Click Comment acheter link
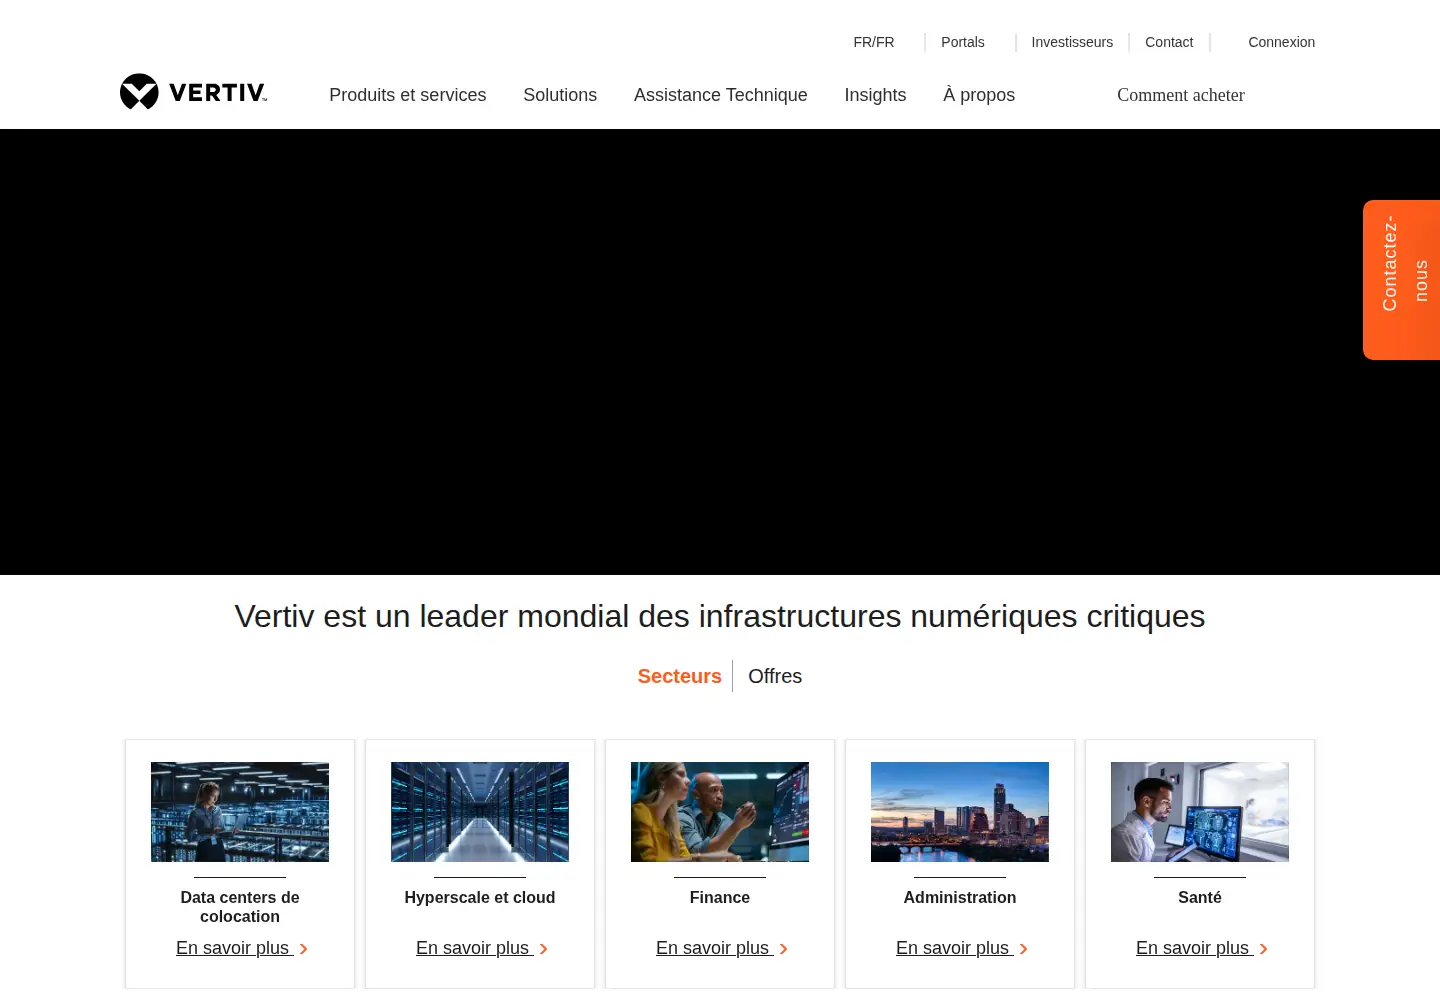 tap(1181, 95)
